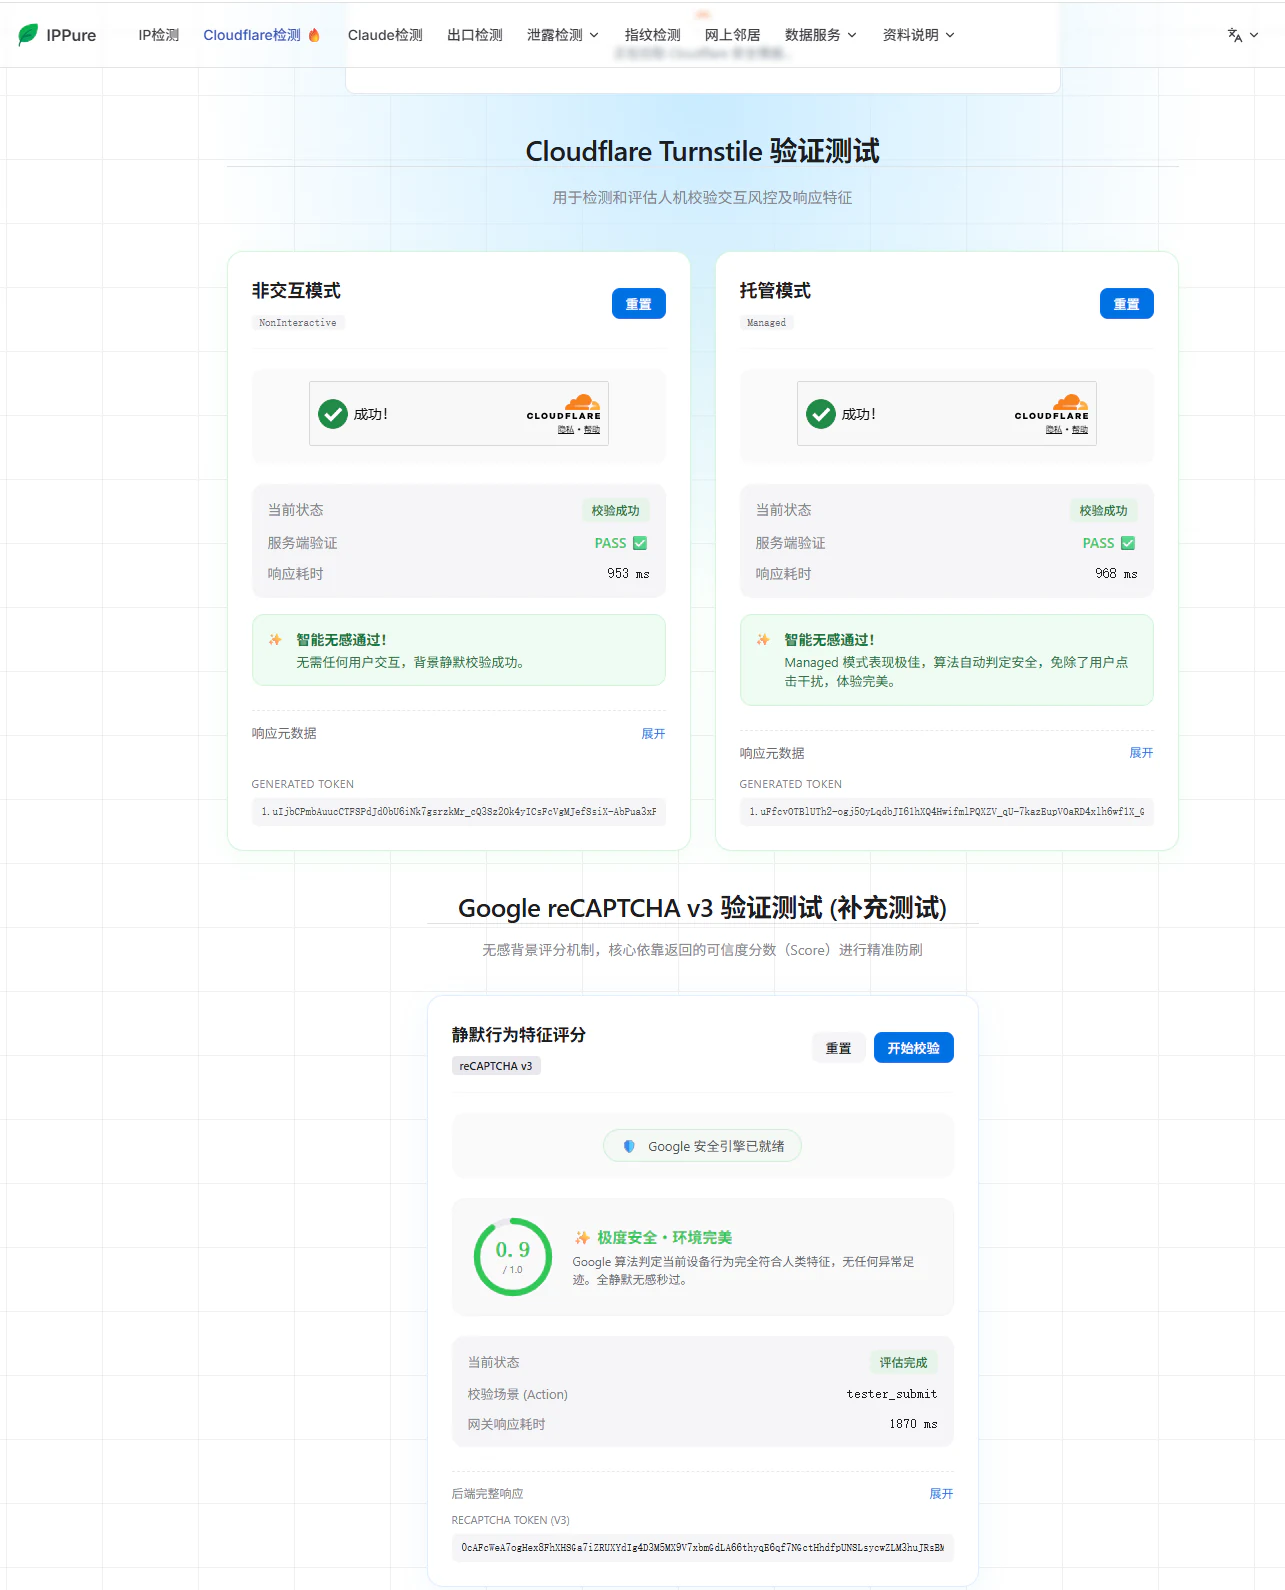Click PASS green check in 非交互模式 card

(640, 543)
